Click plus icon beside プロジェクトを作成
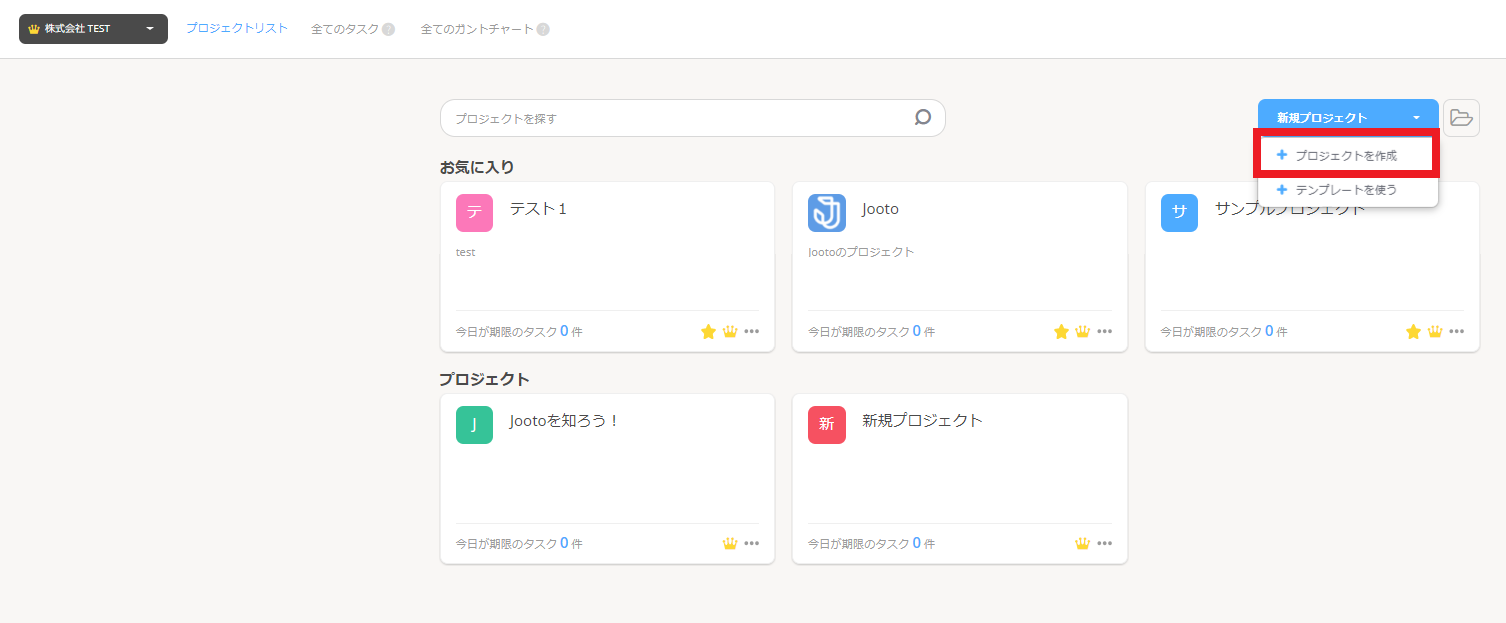 click(x=1282, y=155)
